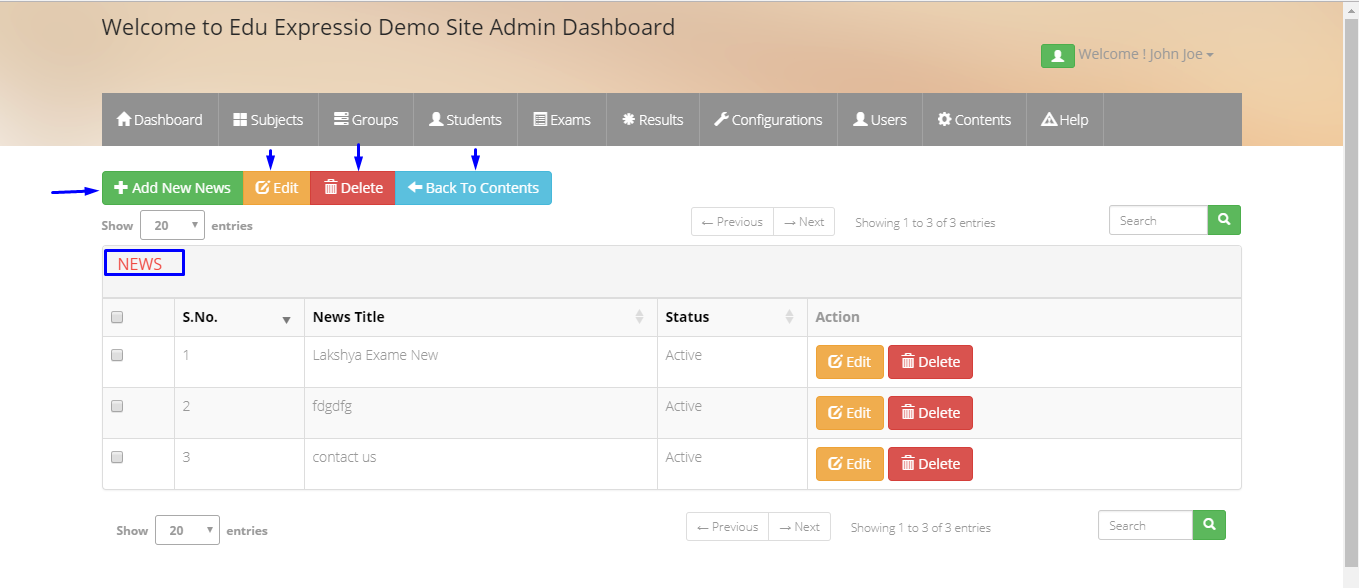Expand the Welcome John Joe user menu
This screenshot has height=588, width=1359.
pos(1146,55)
